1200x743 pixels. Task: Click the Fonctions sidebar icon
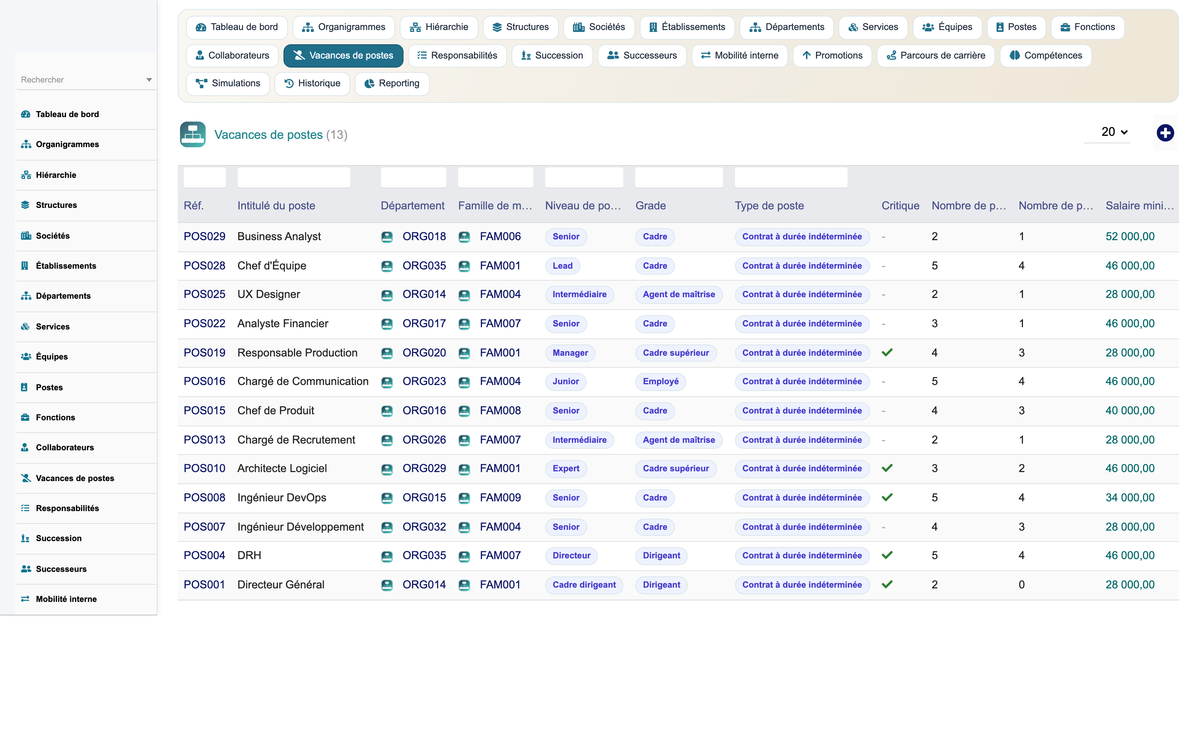click(26, 418)
